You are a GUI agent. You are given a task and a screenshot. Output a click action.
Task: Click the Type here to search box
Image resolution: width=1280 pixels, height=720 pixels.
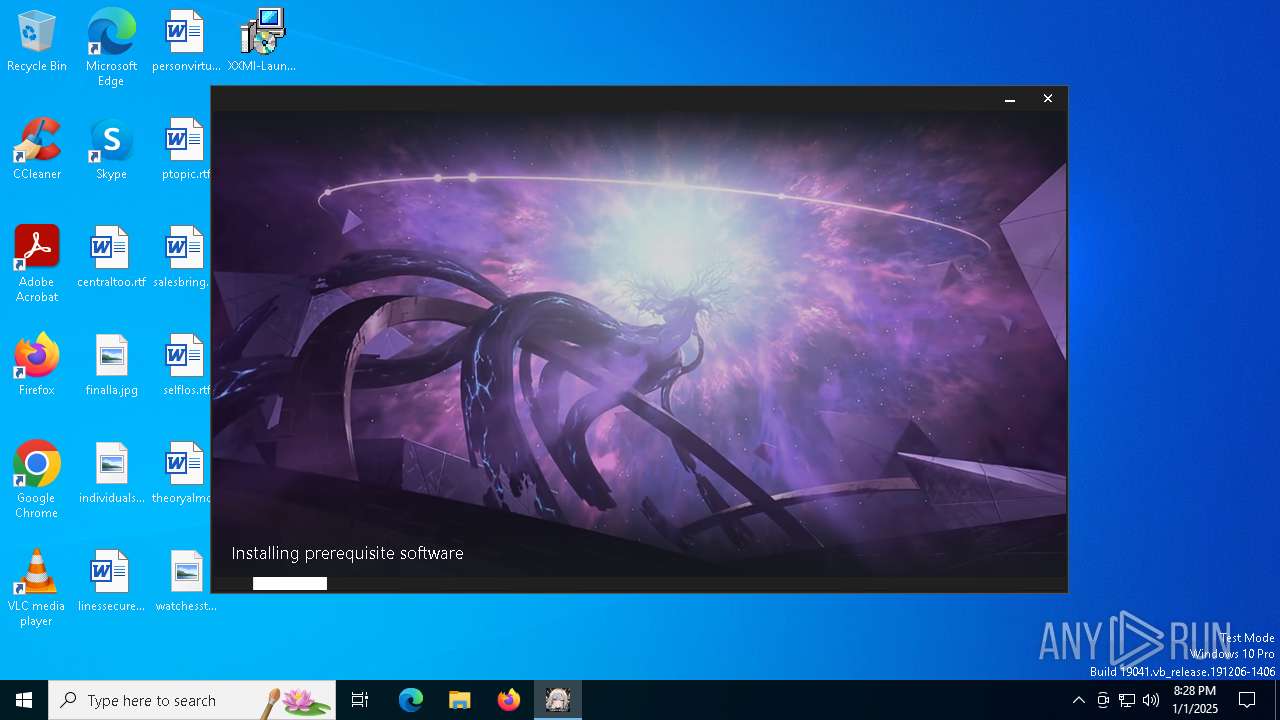pyautogui.click(x=192, y=700)
